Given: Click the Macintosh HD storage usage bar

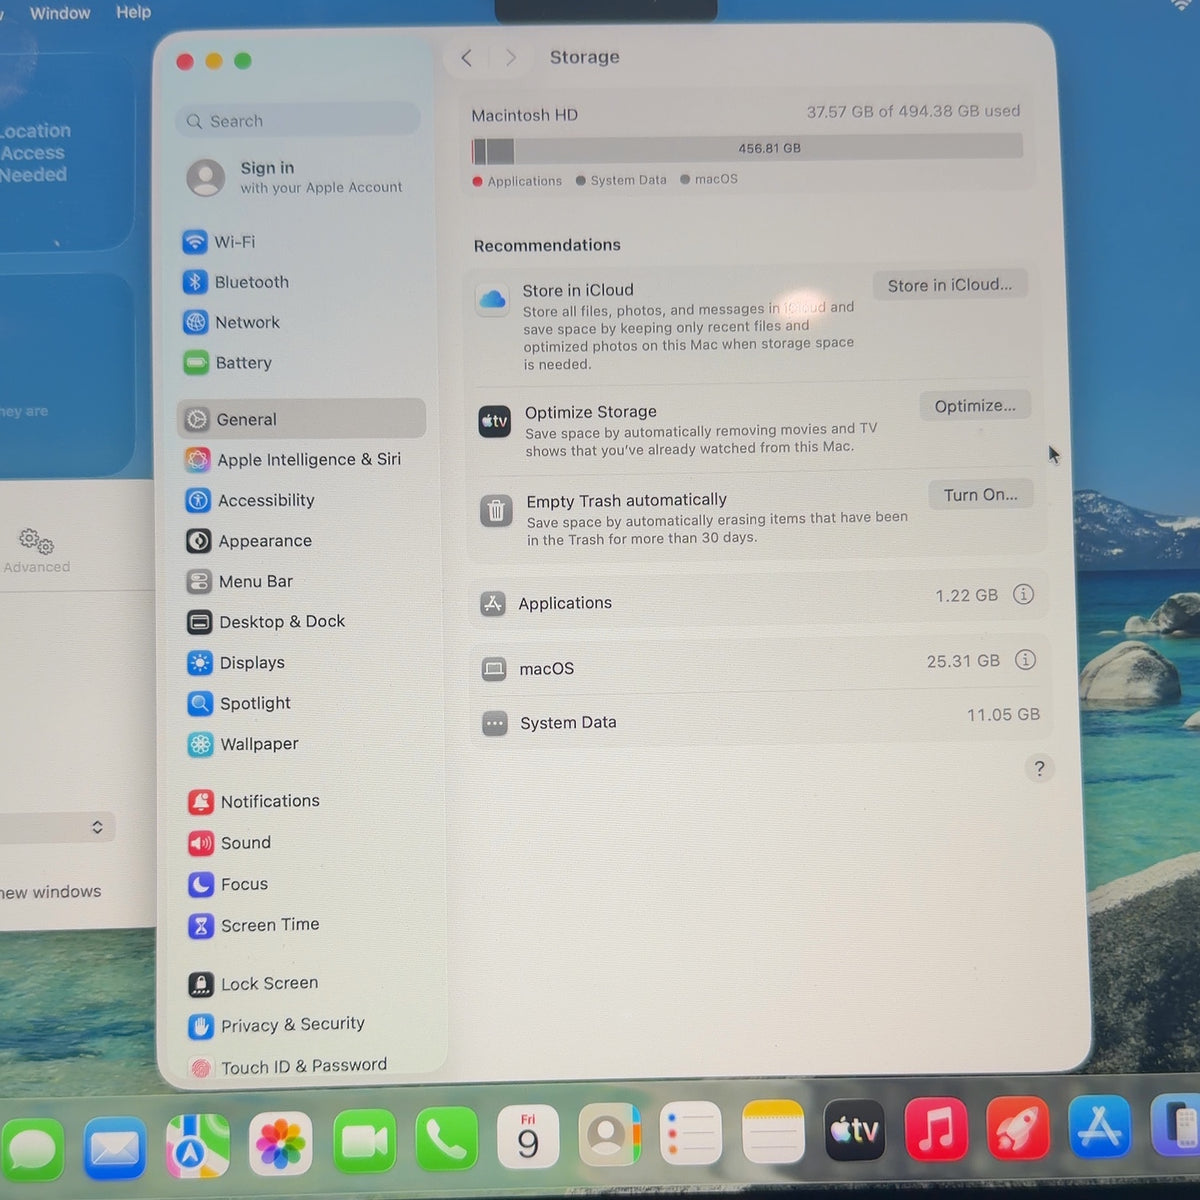Looking at the screenshot, I should (x=747, y=148).
